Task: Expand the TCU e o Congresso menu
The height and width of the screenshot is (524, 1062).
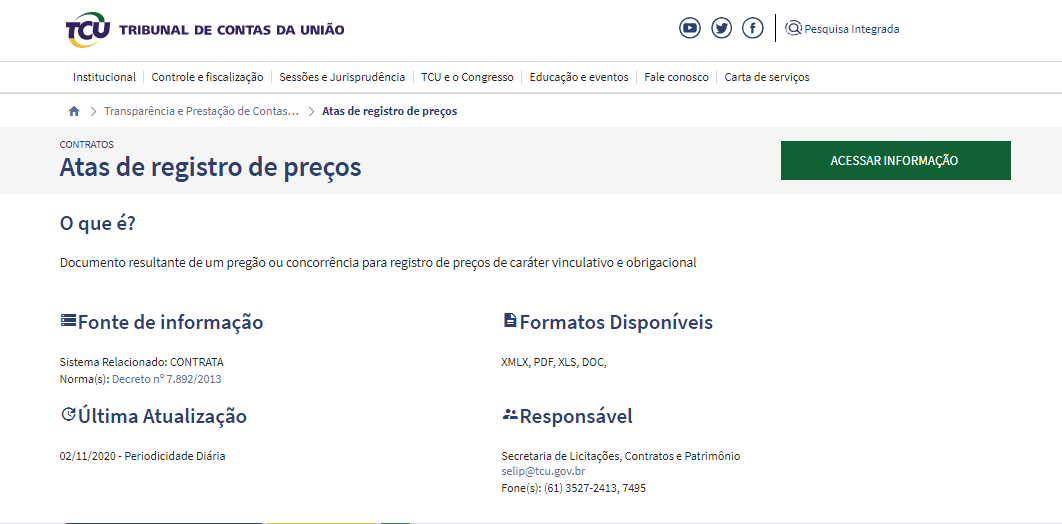Action: coord(467,77)
